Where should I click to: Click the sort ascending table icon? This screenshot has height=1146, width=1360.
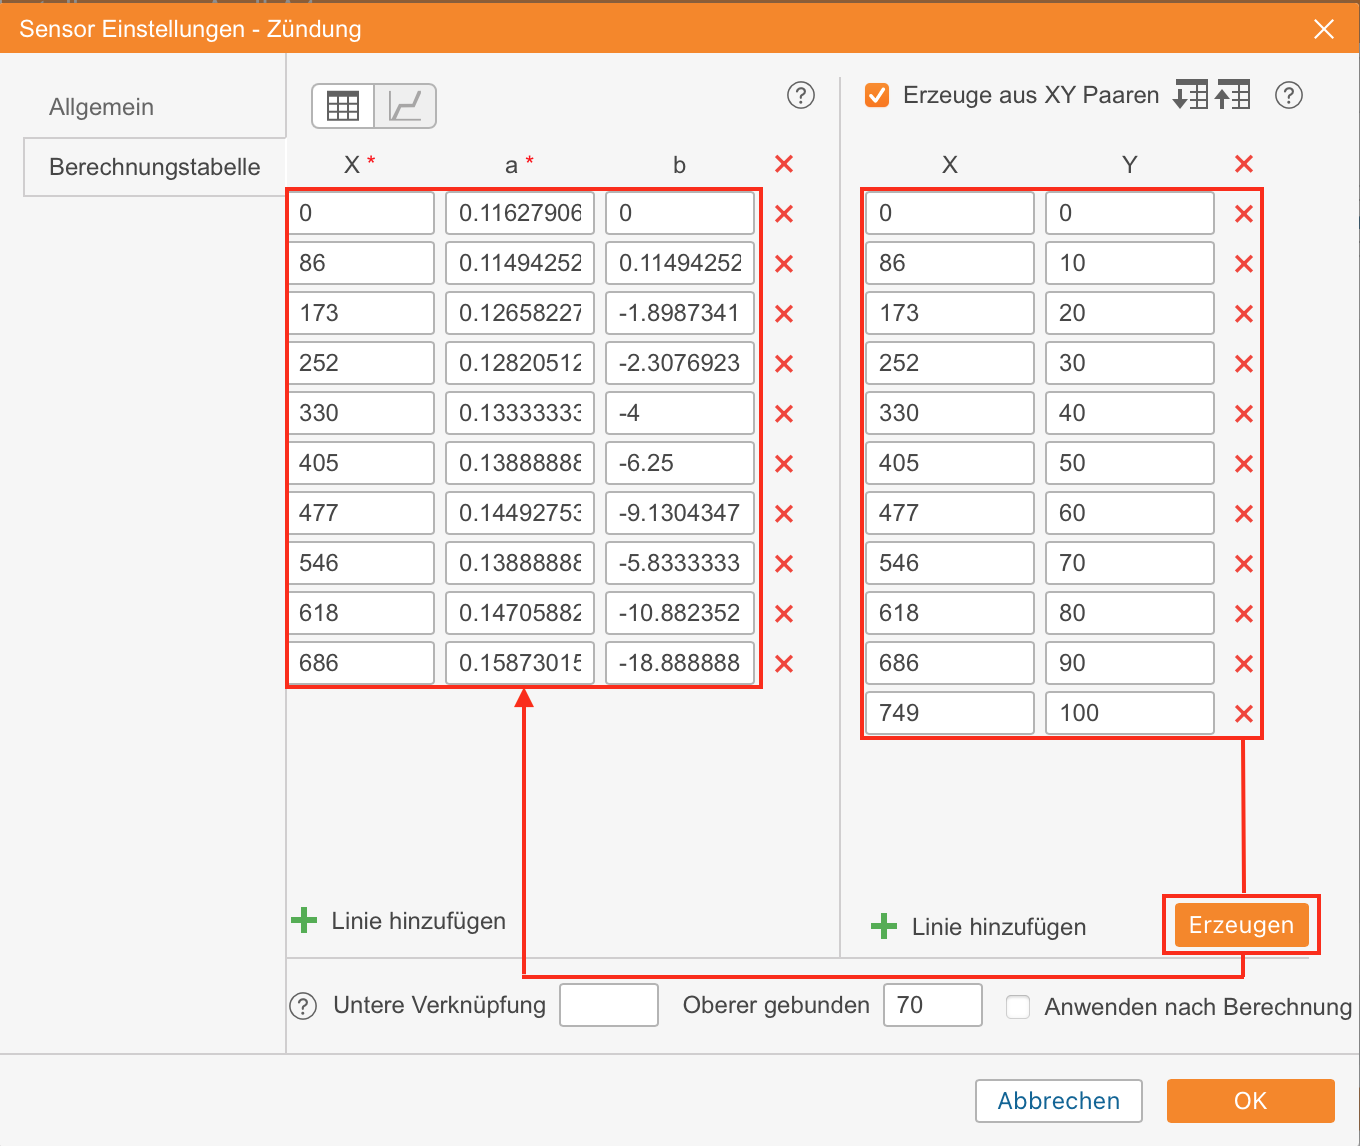[x=1233, y=95]
